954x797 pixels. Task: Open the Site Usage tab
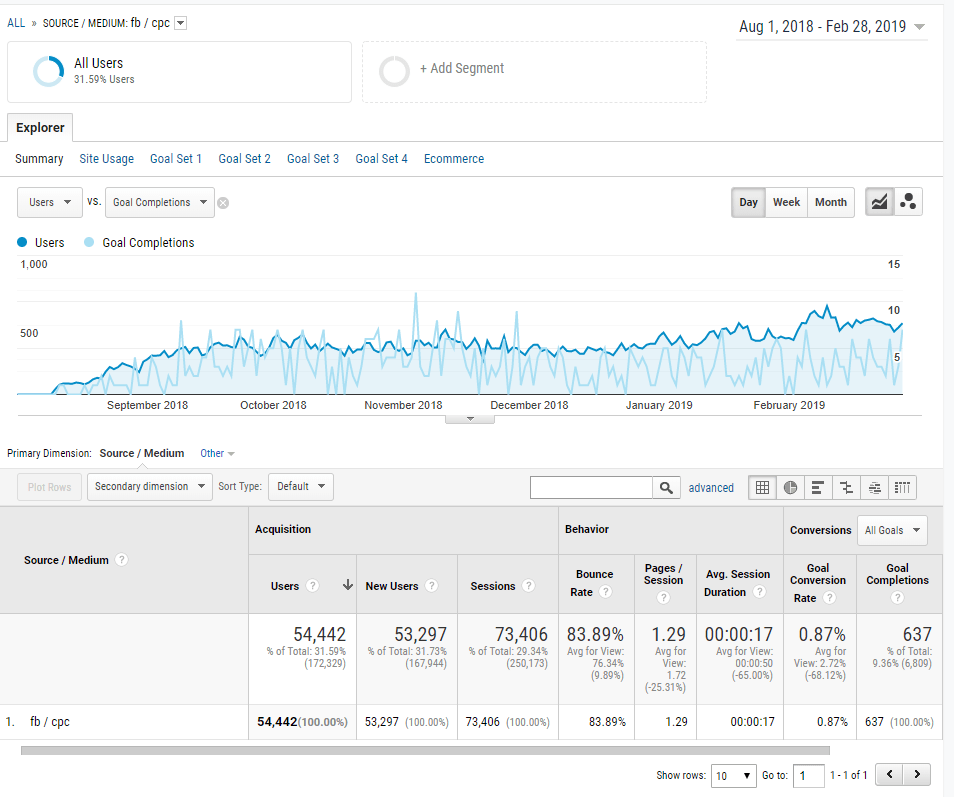point(106,159)
